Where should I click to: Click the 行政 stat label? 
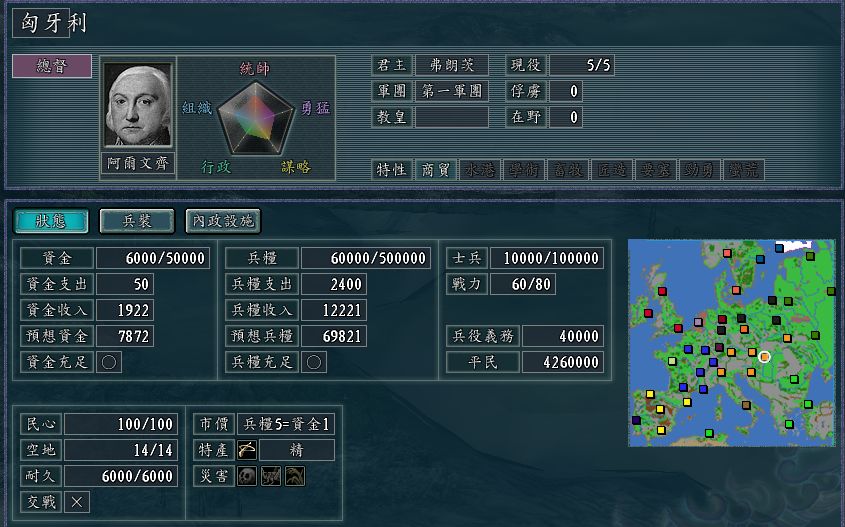pos(216,167)
